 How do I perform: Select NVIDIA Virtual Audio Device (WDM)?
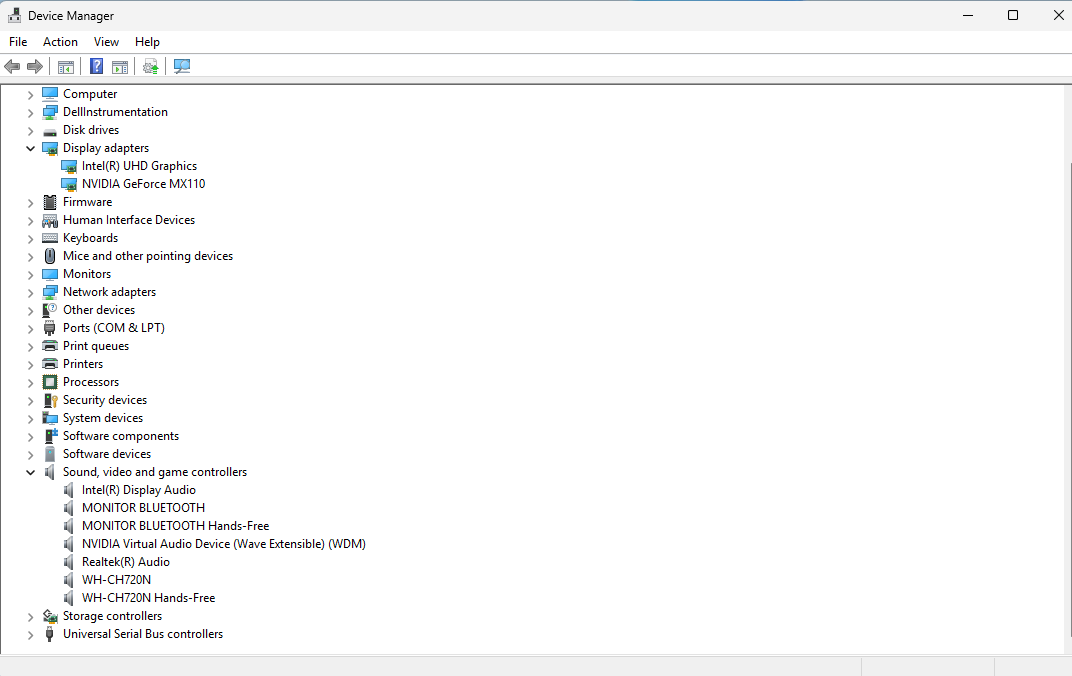point(224,544)
